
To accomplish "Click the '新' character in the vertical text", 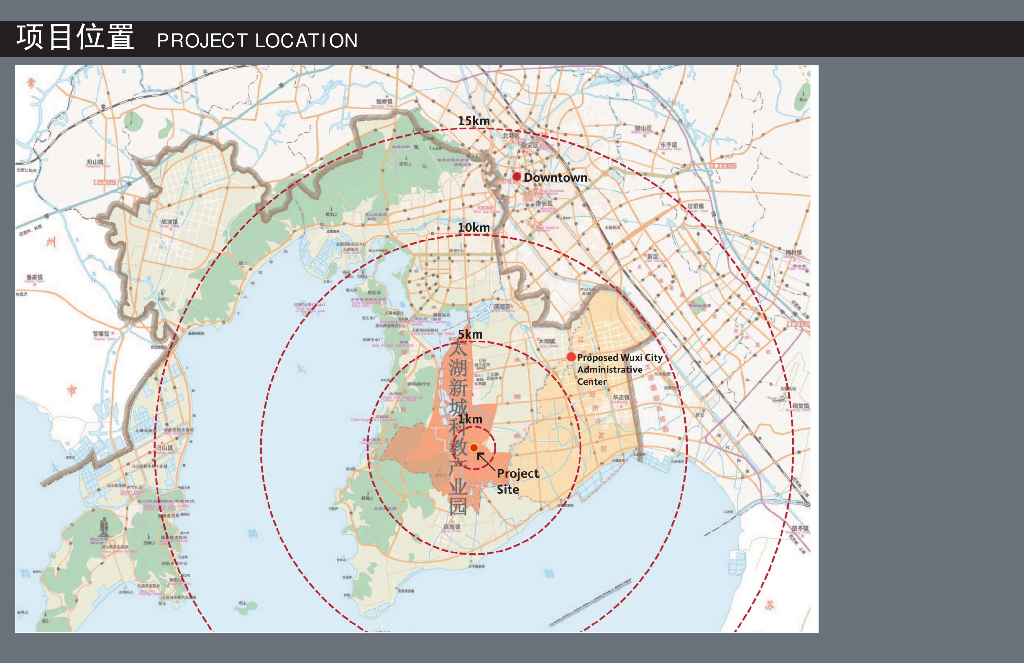I will [x=457, y=387].
